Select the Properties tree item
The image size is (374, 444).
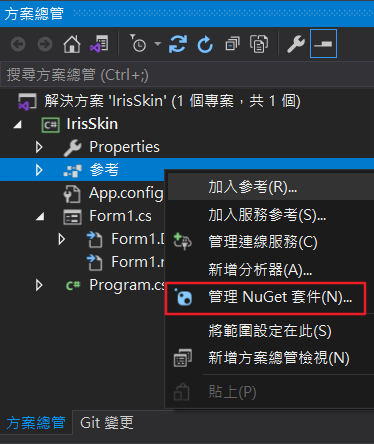pos(124,147)
